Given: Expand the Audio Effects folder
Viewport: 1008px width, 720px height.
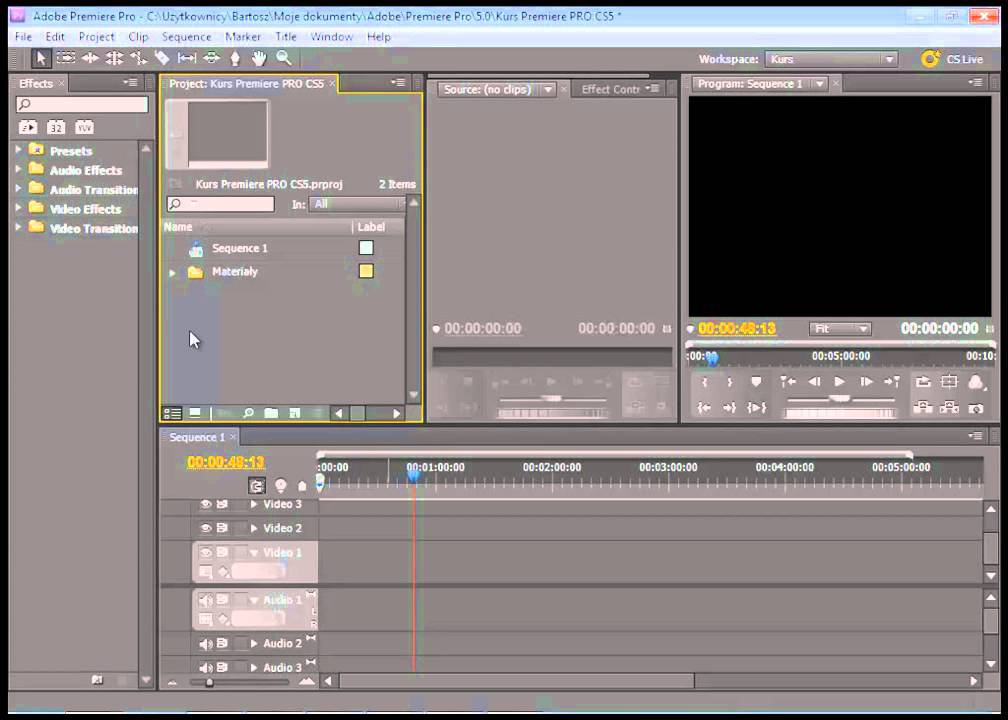Looking at the screenshot, I should point(18,169).
